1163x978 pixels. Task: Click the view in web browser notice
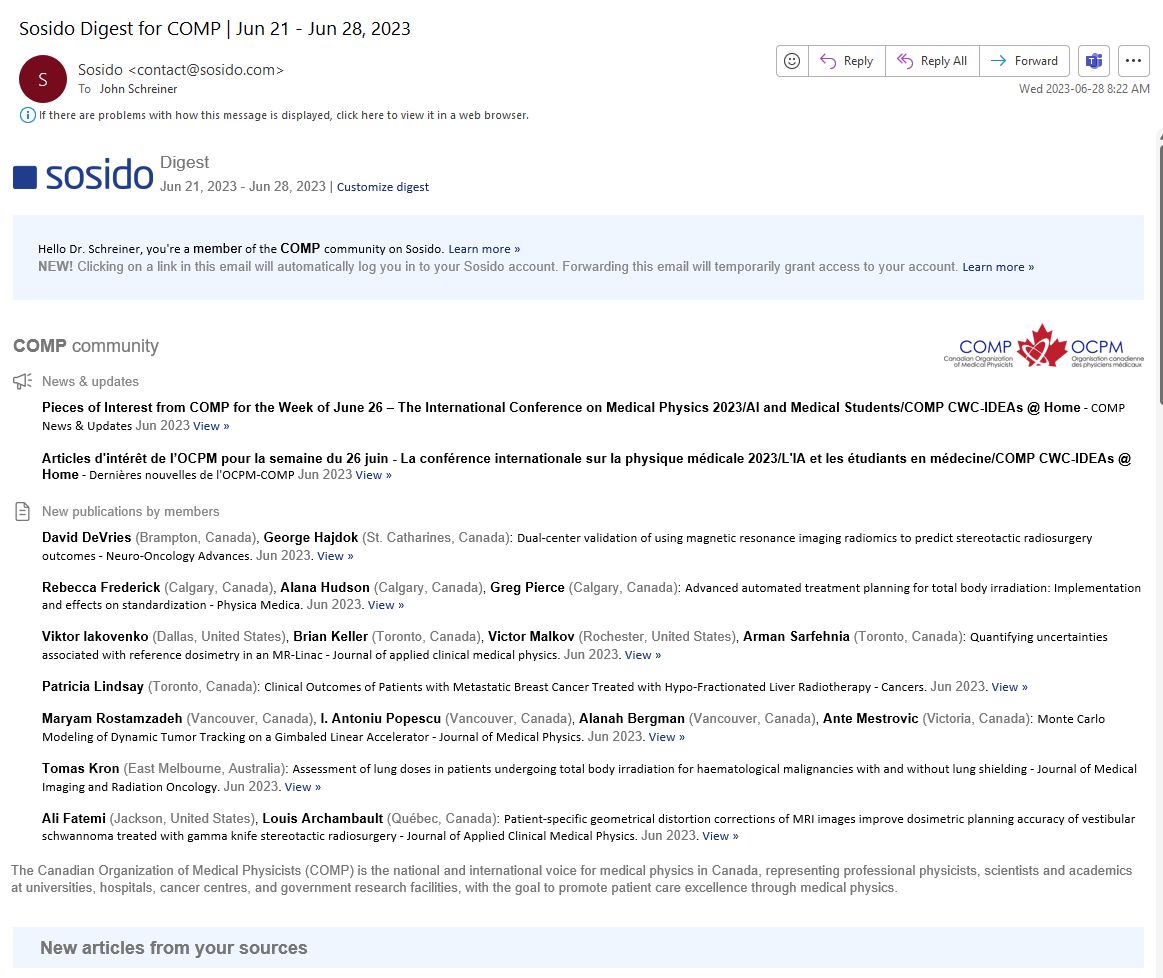[x=283, y=115]
